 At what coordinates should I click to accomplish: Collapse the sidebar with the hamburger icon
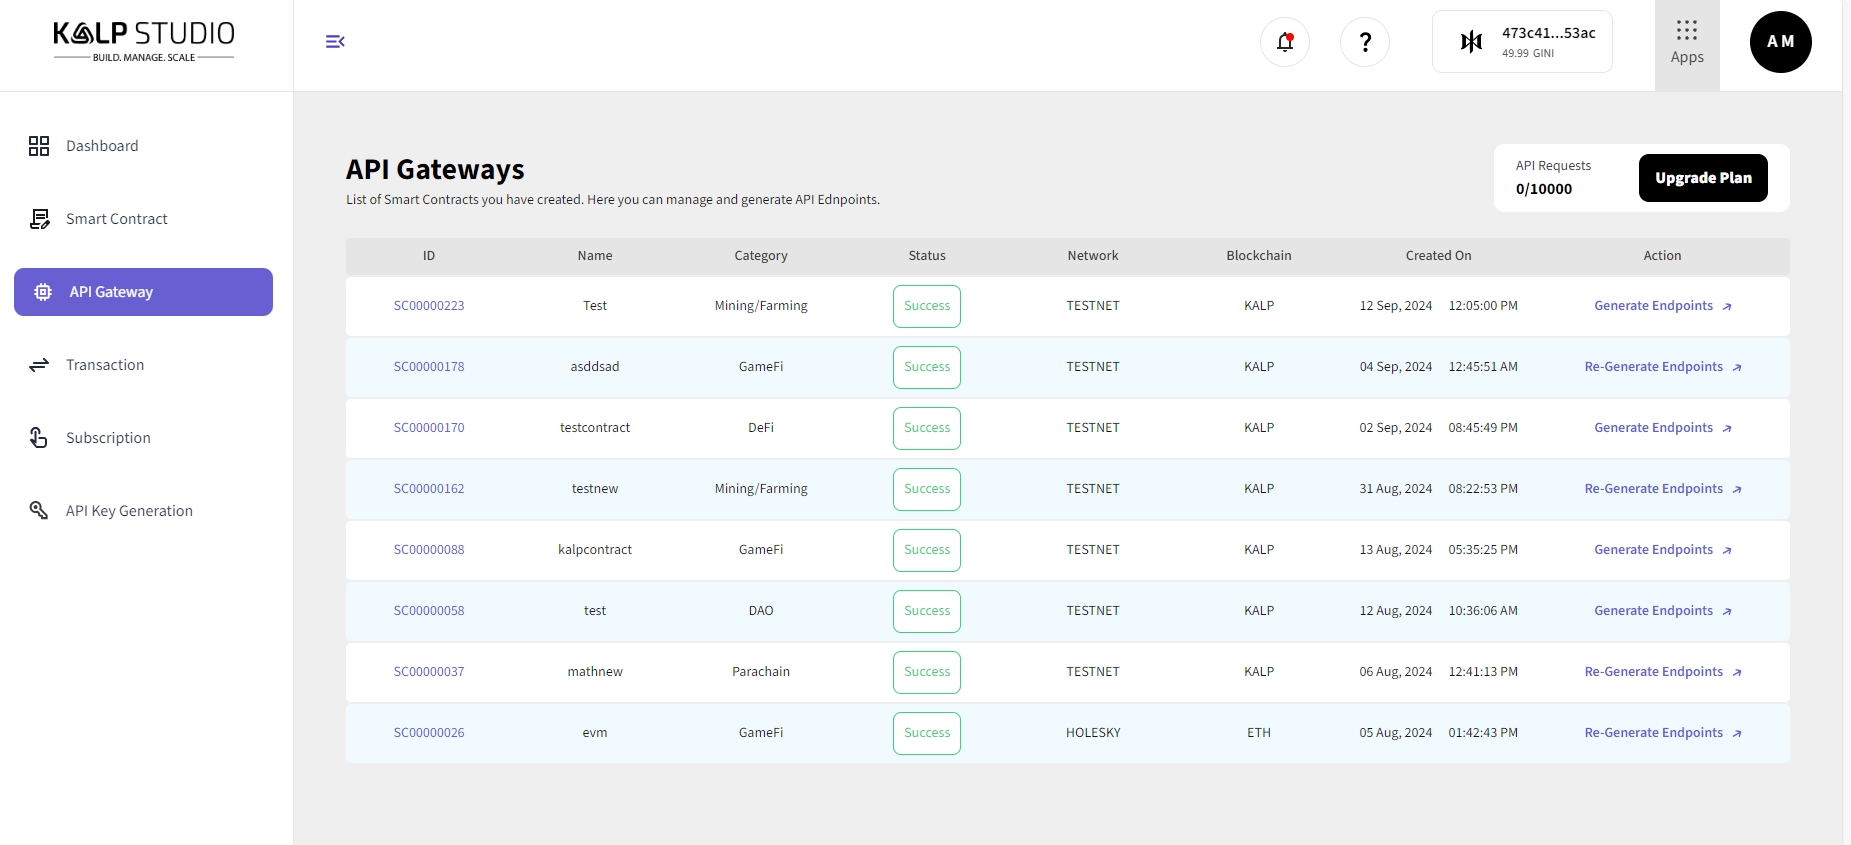click(335, 41)
